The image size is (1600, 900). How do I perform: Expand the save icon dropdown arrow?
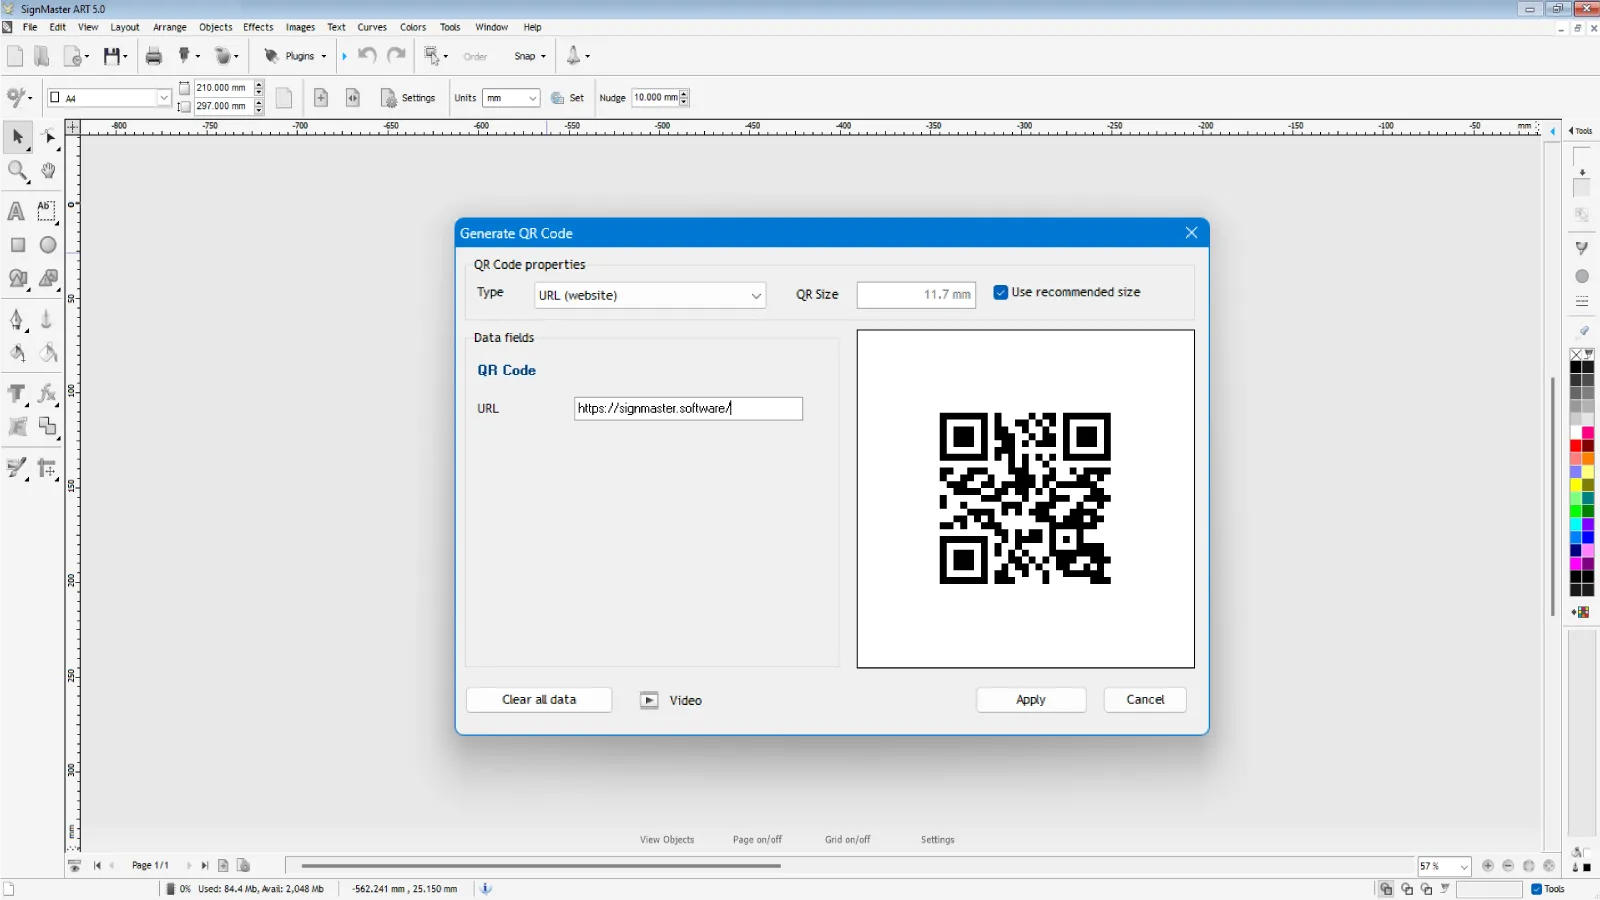(125, 57)
